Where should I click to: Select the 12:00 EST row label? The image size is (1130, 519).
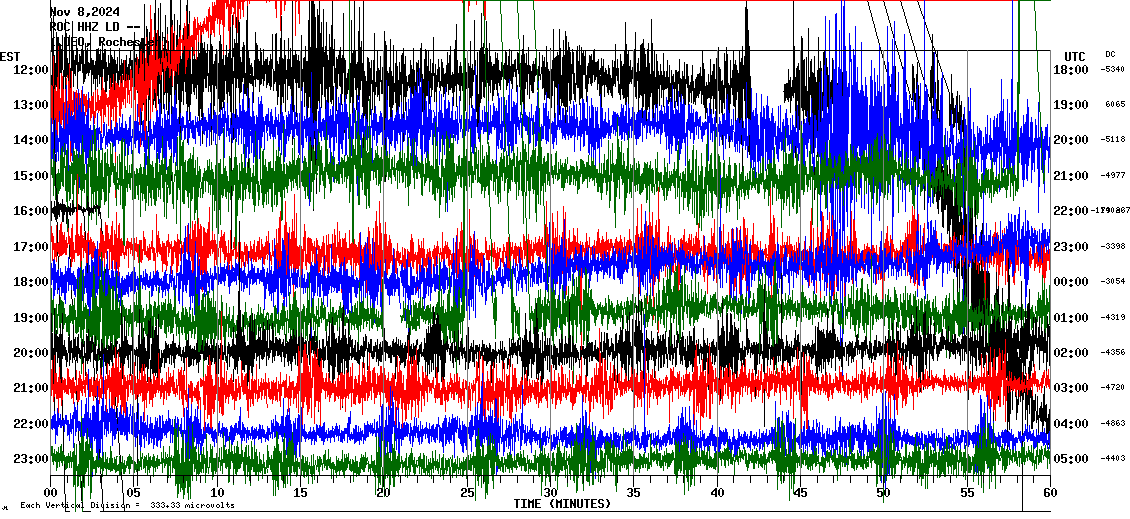tap(31, 69)
